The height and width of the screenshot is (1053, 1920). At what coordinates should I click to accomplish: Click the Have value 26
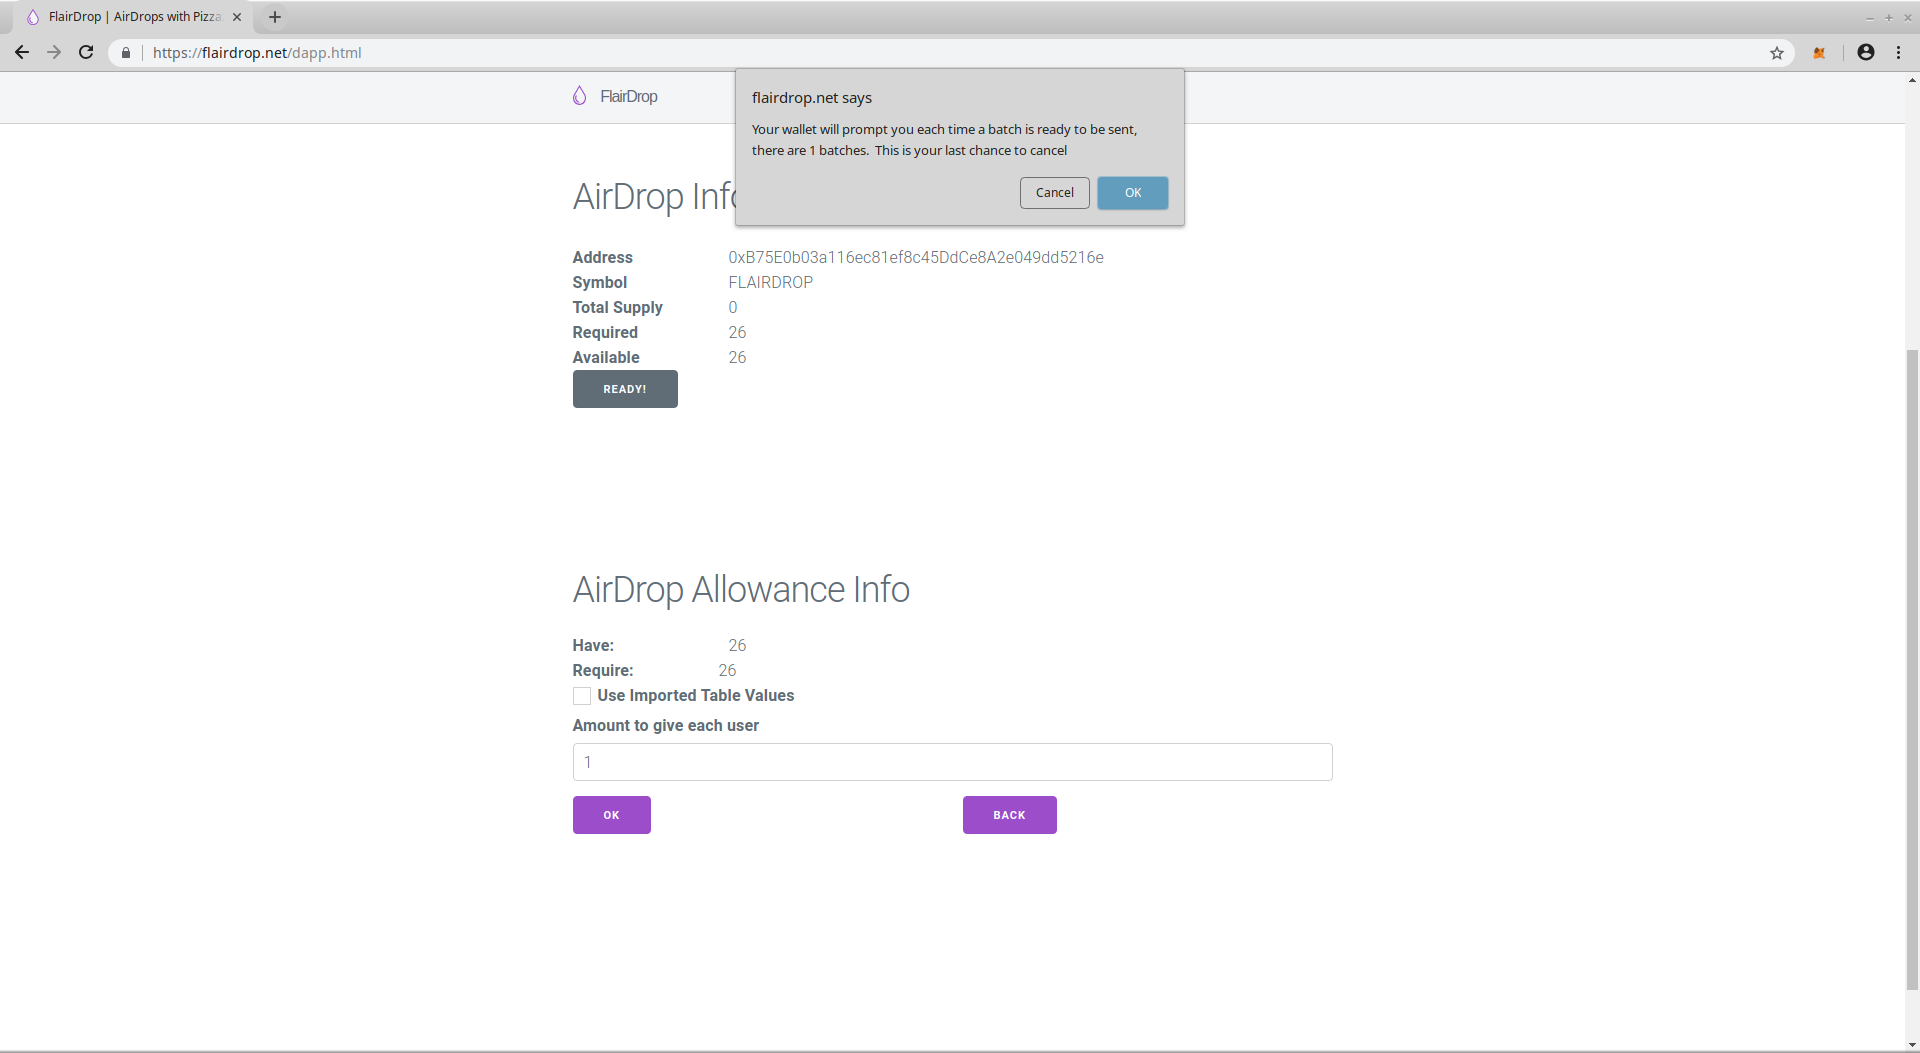tap(737, 645)
